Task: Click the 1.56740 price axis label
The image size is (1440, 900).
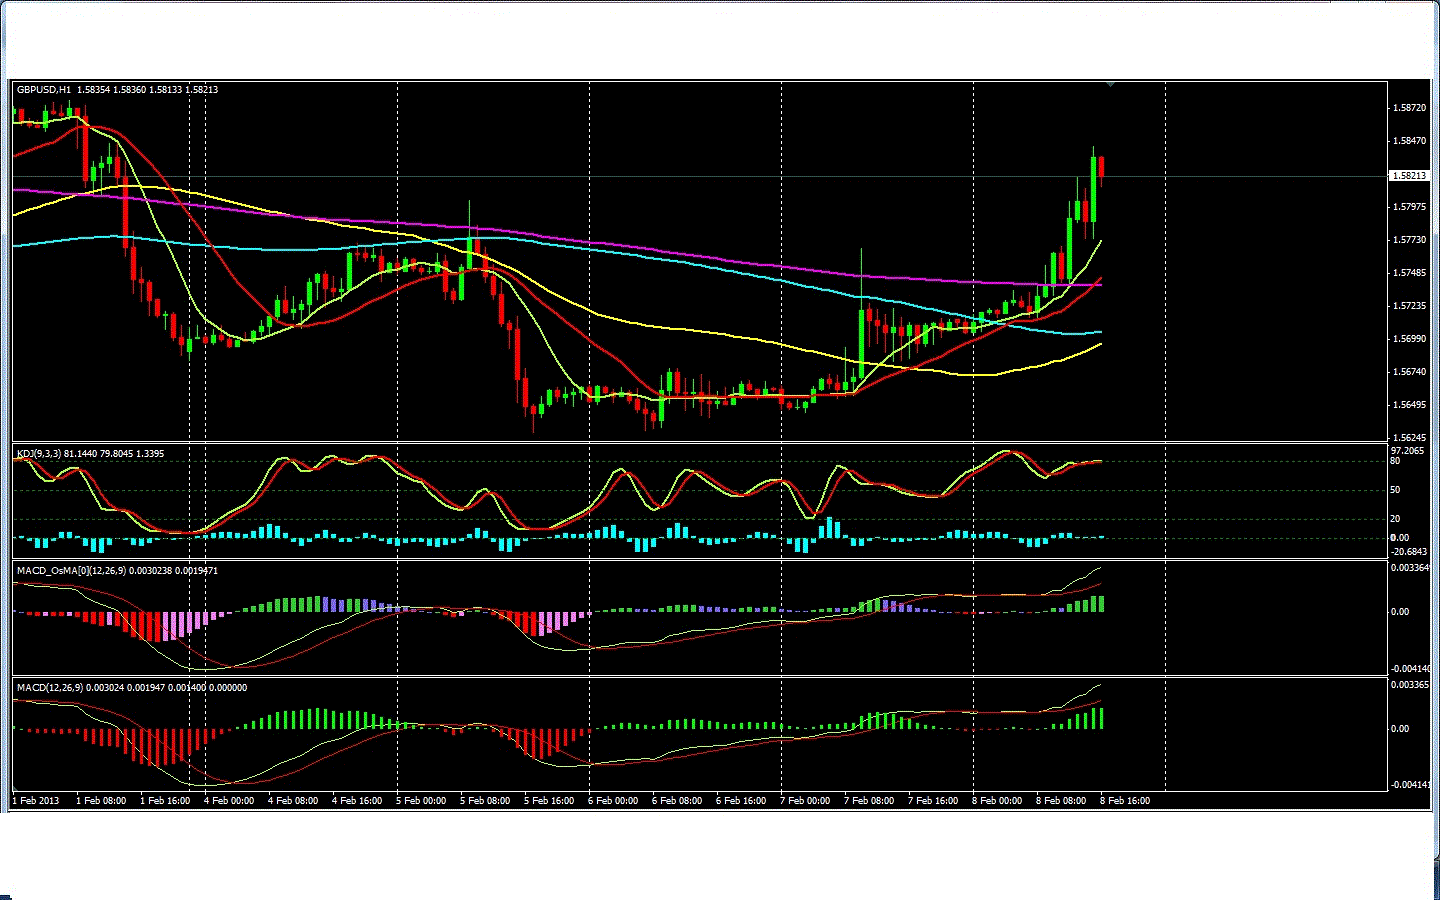Action: point(1409,372)
